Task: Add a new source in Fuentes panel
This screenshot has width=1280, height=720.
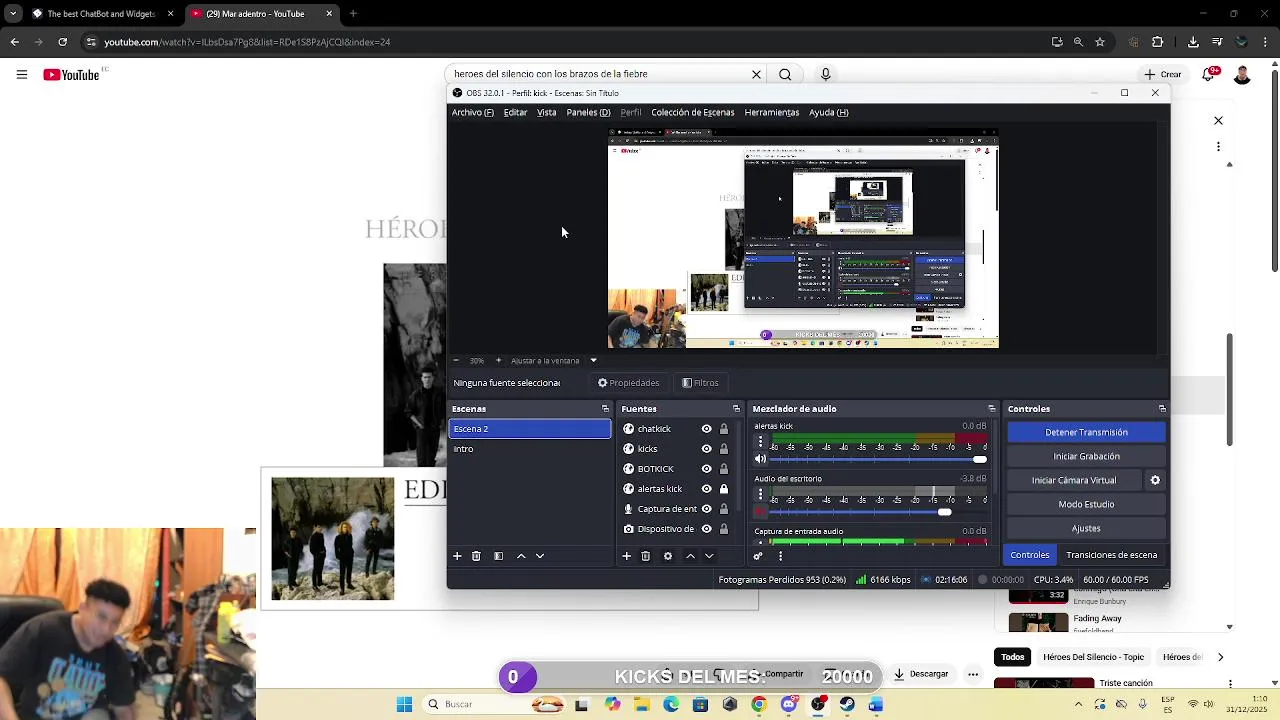Action: (x=627, y=556)
